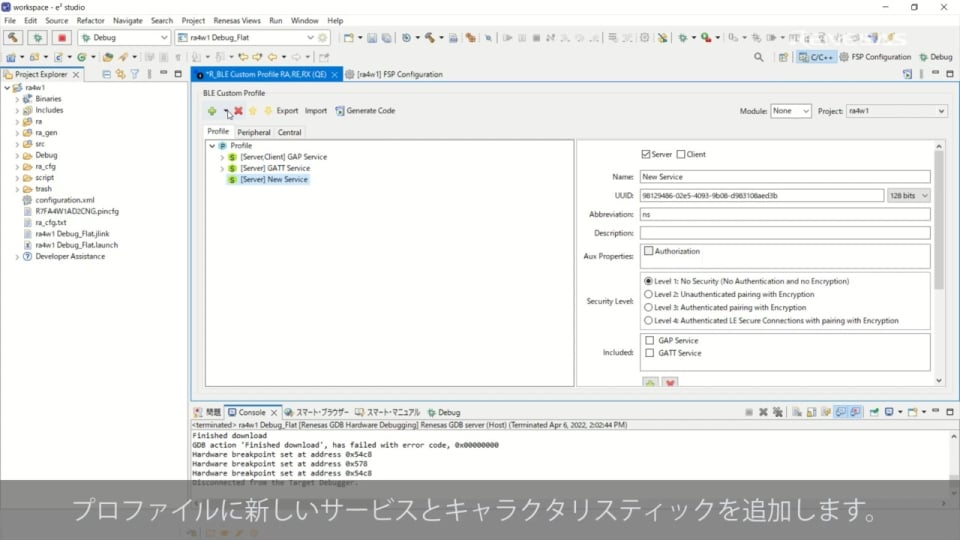960x540 pixels.
Task: Open the Debug launch mode dropdown
Action: [163, 37]
